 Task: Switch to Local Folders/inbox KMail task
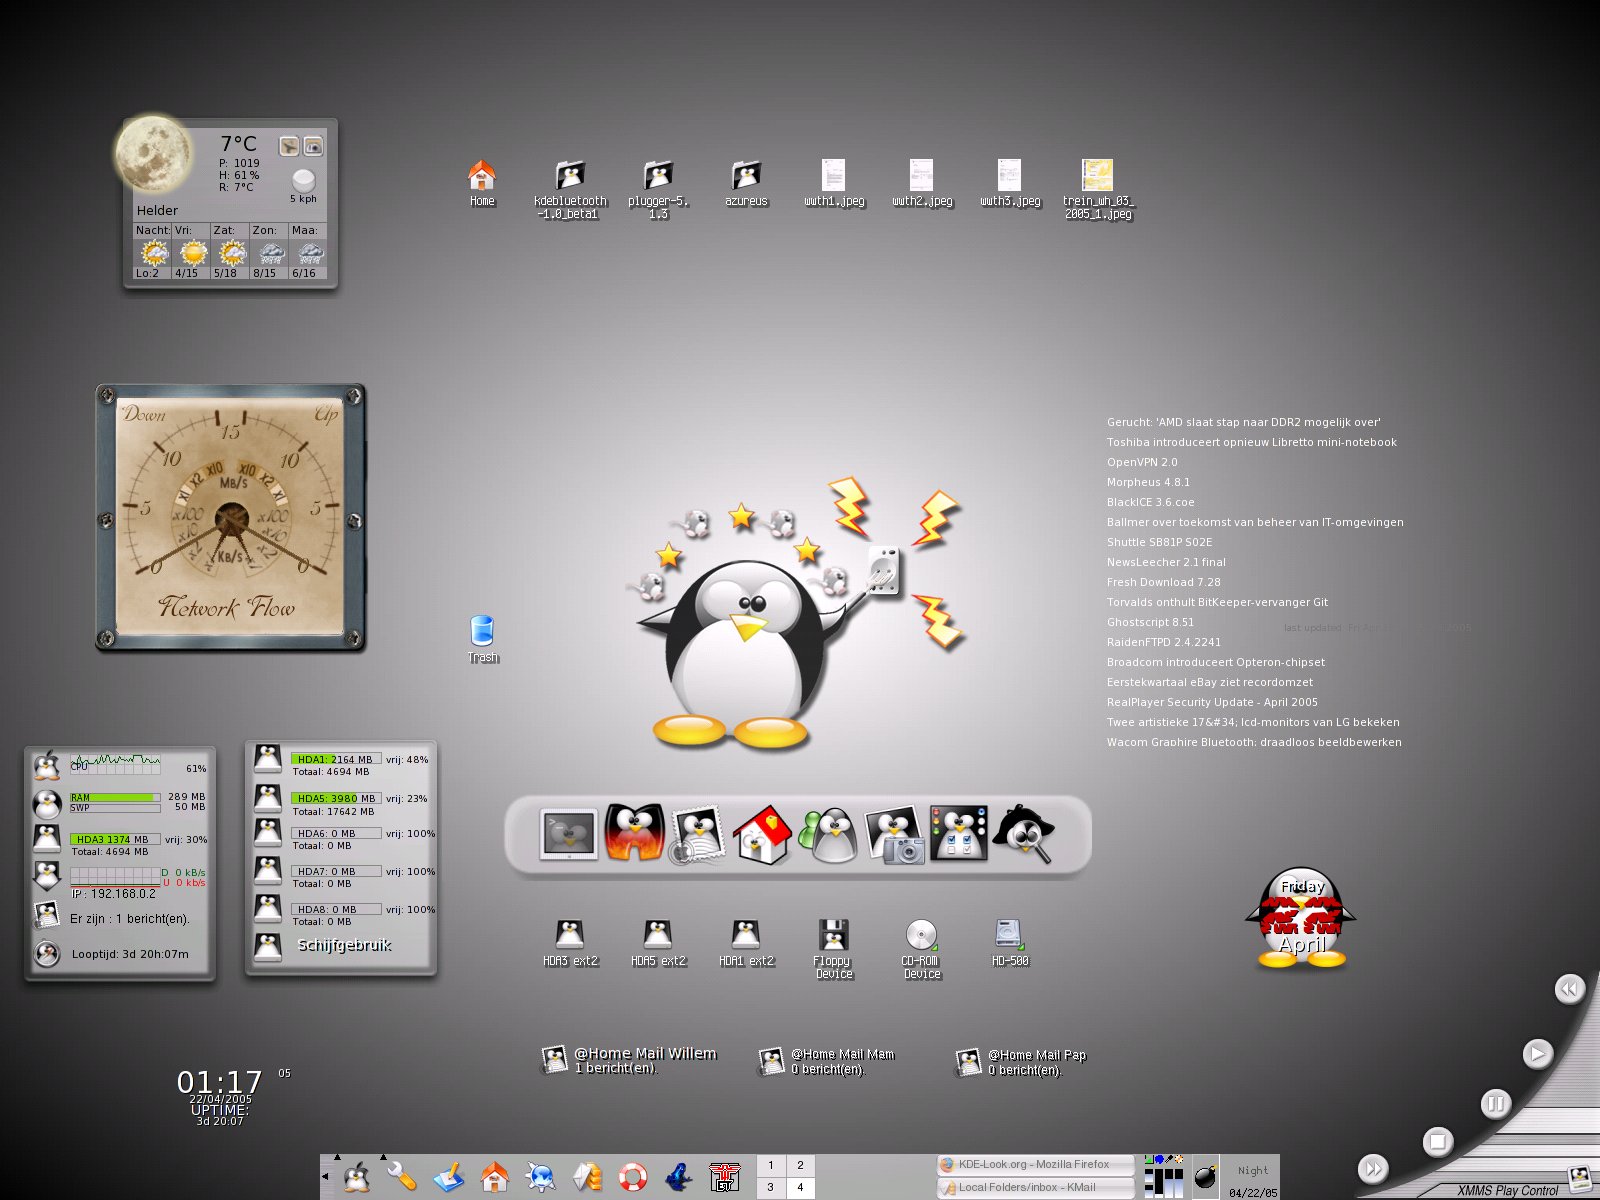pyautogui.click(x=1035, y=1187)
